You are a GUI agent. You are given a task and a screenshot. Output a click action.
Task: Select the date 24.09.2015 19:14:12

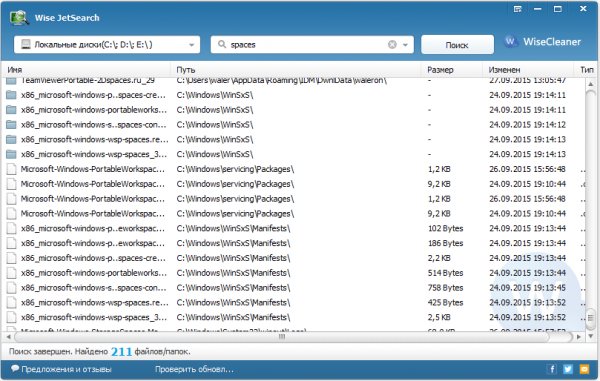point(527,125)
